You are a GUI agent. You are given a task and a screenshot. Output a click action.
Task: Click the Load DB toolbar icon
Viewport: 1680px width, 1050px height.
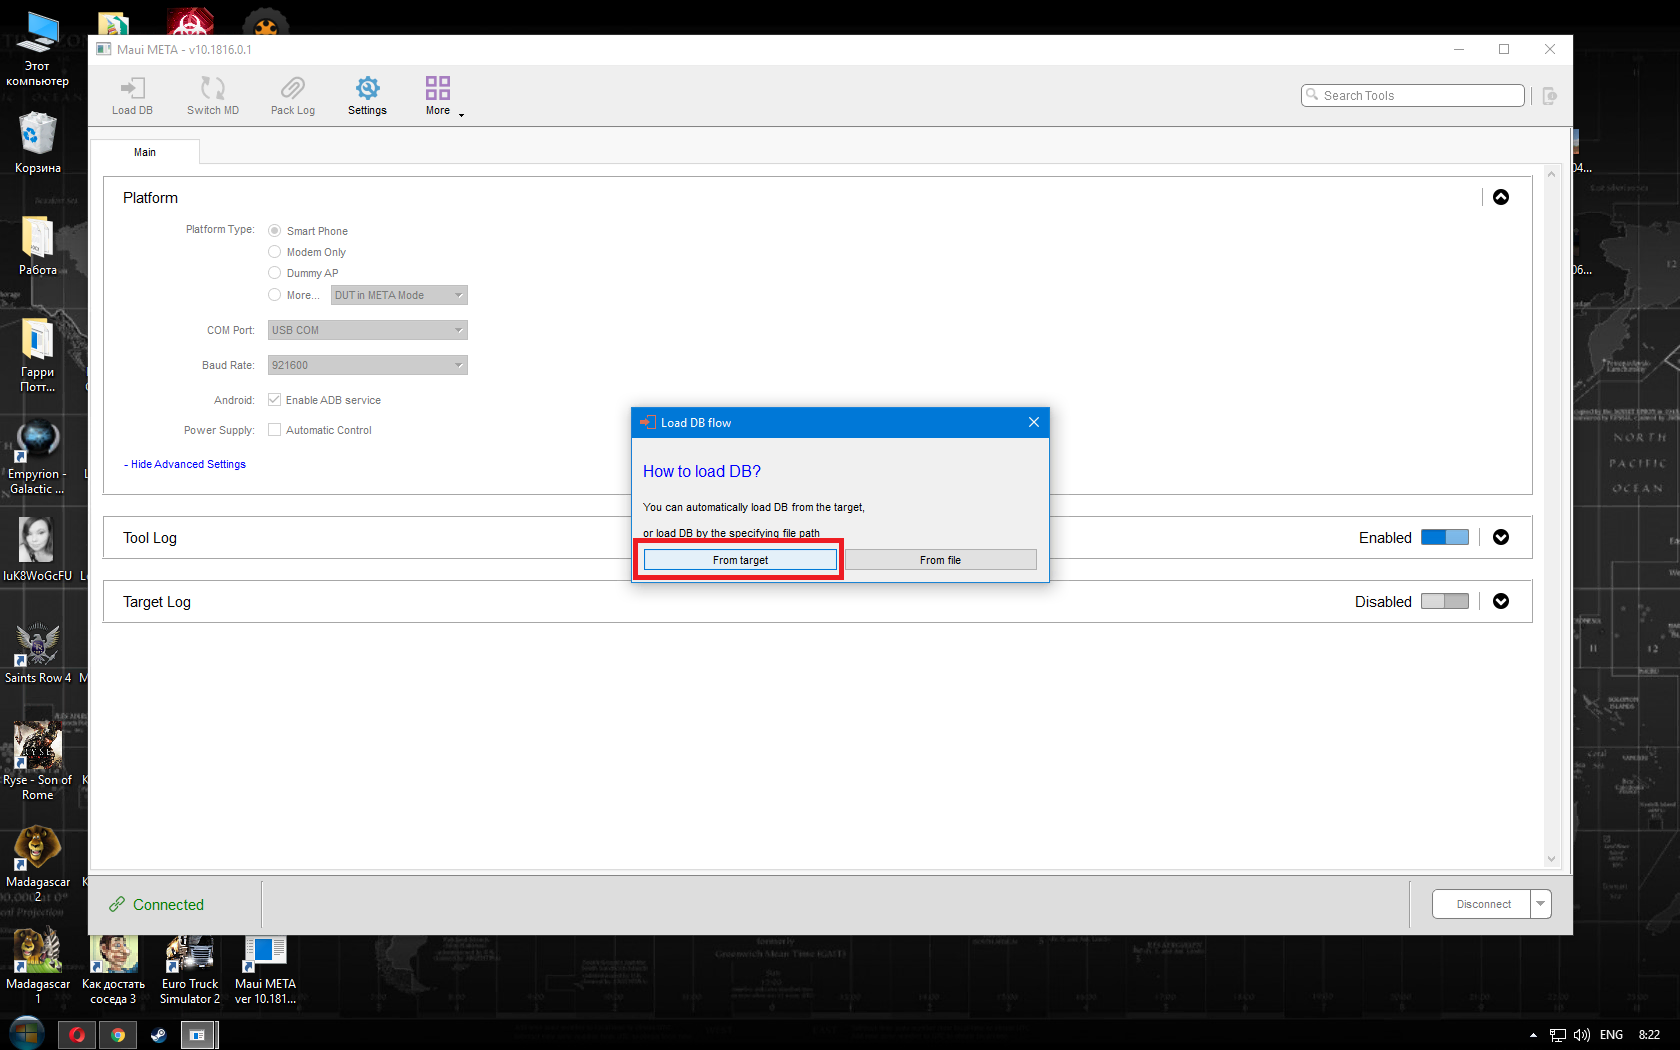click(132, 96)
